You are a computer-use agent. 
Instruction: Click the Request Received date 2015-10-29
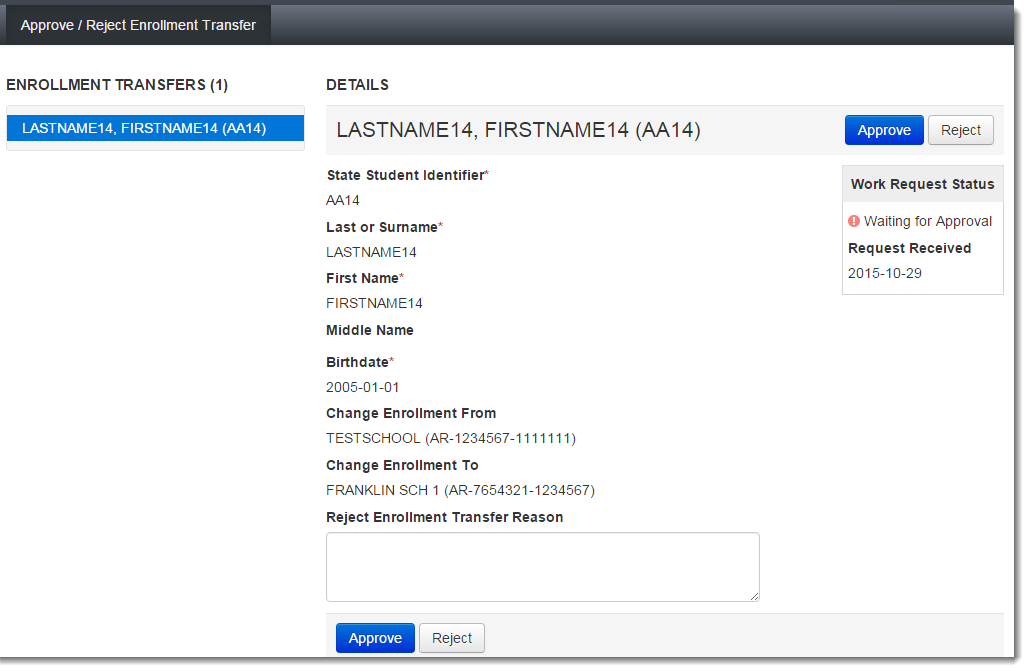coord(885,273)
